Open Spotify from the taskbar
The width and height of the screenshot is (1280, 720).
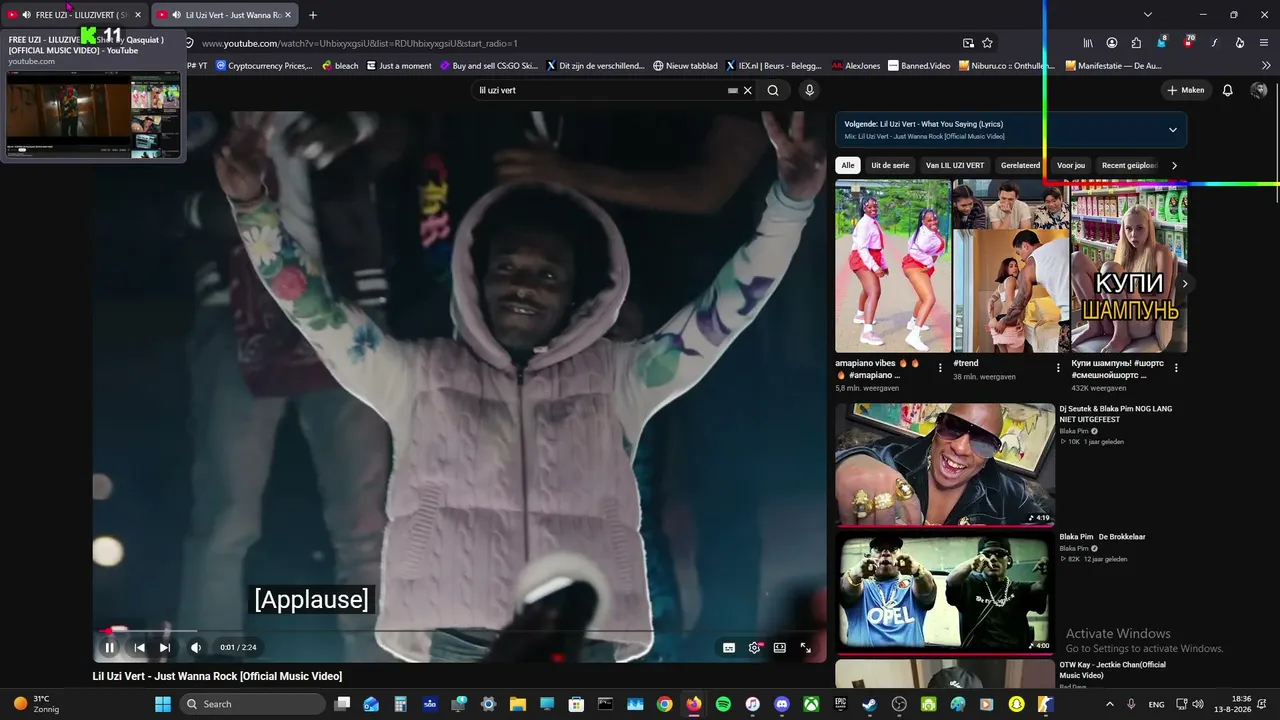723,704
